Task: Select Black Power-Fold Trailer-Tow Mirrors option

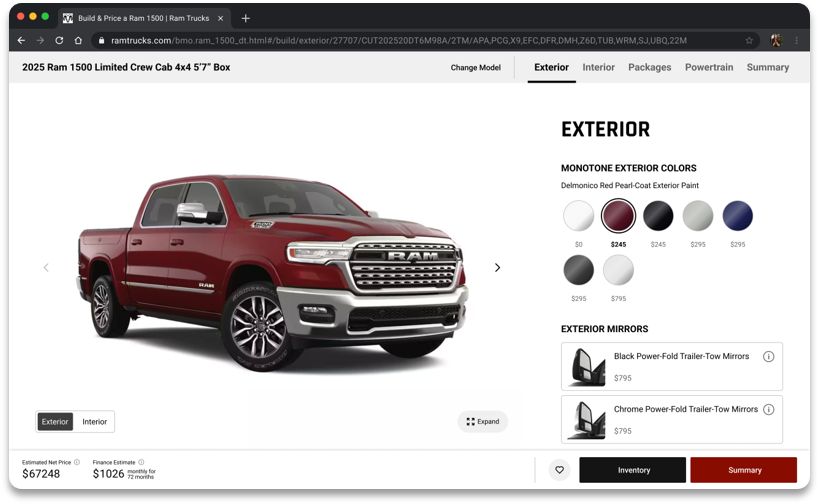Action: click(x=672, y=367)
